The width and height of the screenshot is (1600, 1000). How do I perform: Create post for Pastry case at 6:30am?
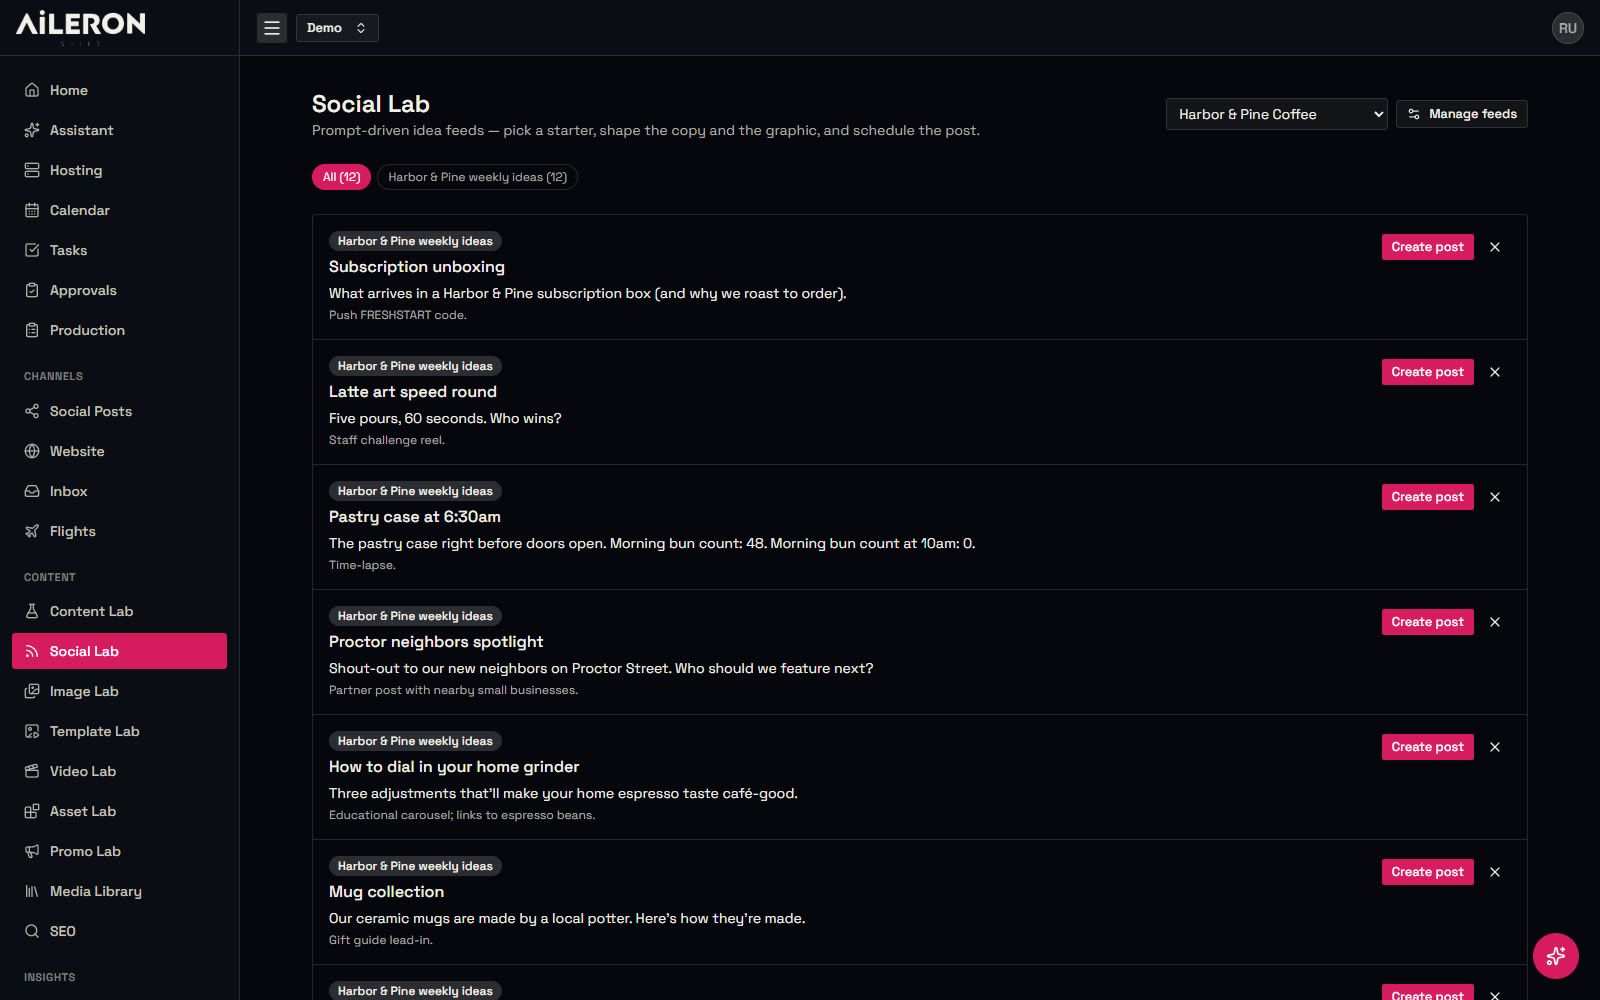point(1427,497)
